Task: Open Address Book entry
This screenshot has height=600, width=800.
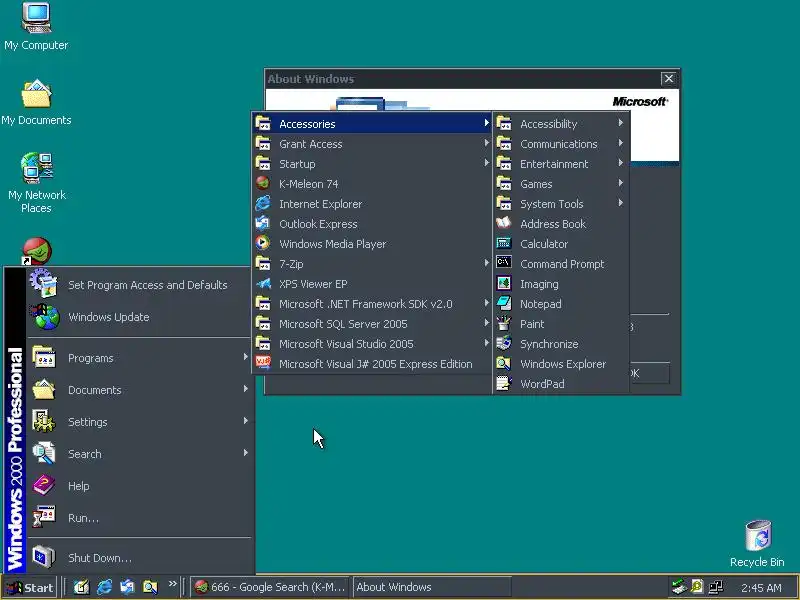Action: pos(560,224)
